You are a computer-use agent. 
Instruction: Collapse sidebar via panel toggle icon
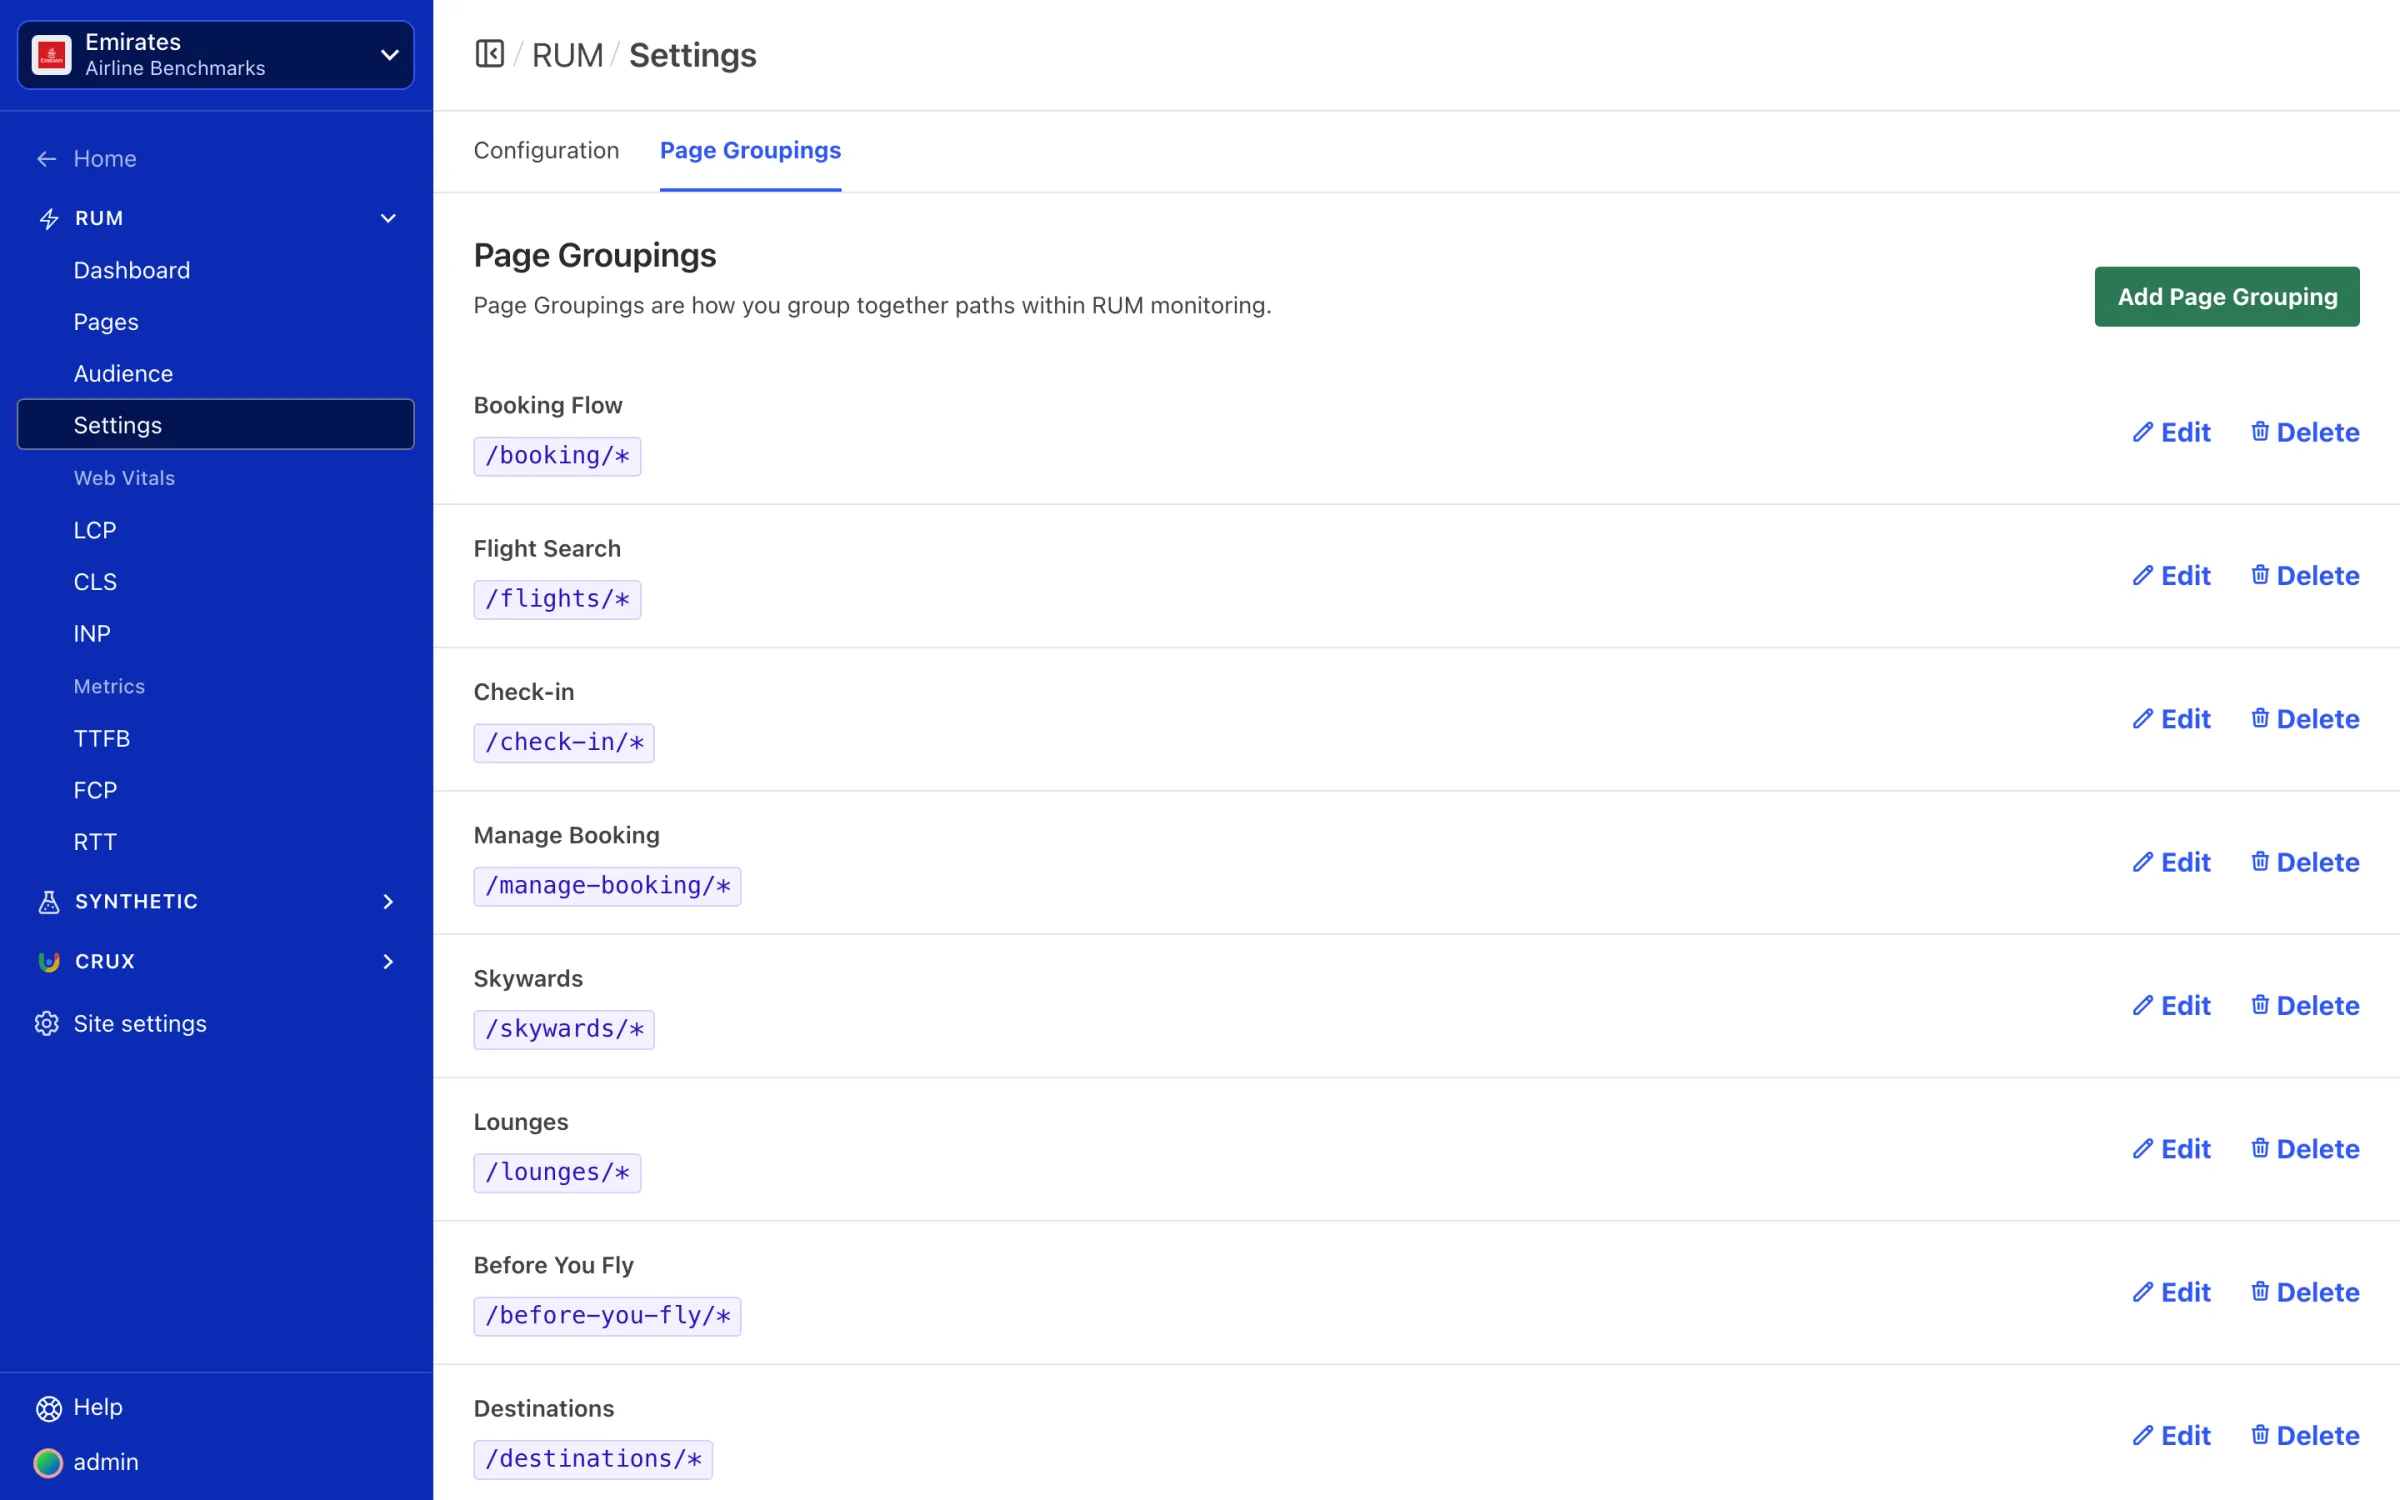click(489, 54)
